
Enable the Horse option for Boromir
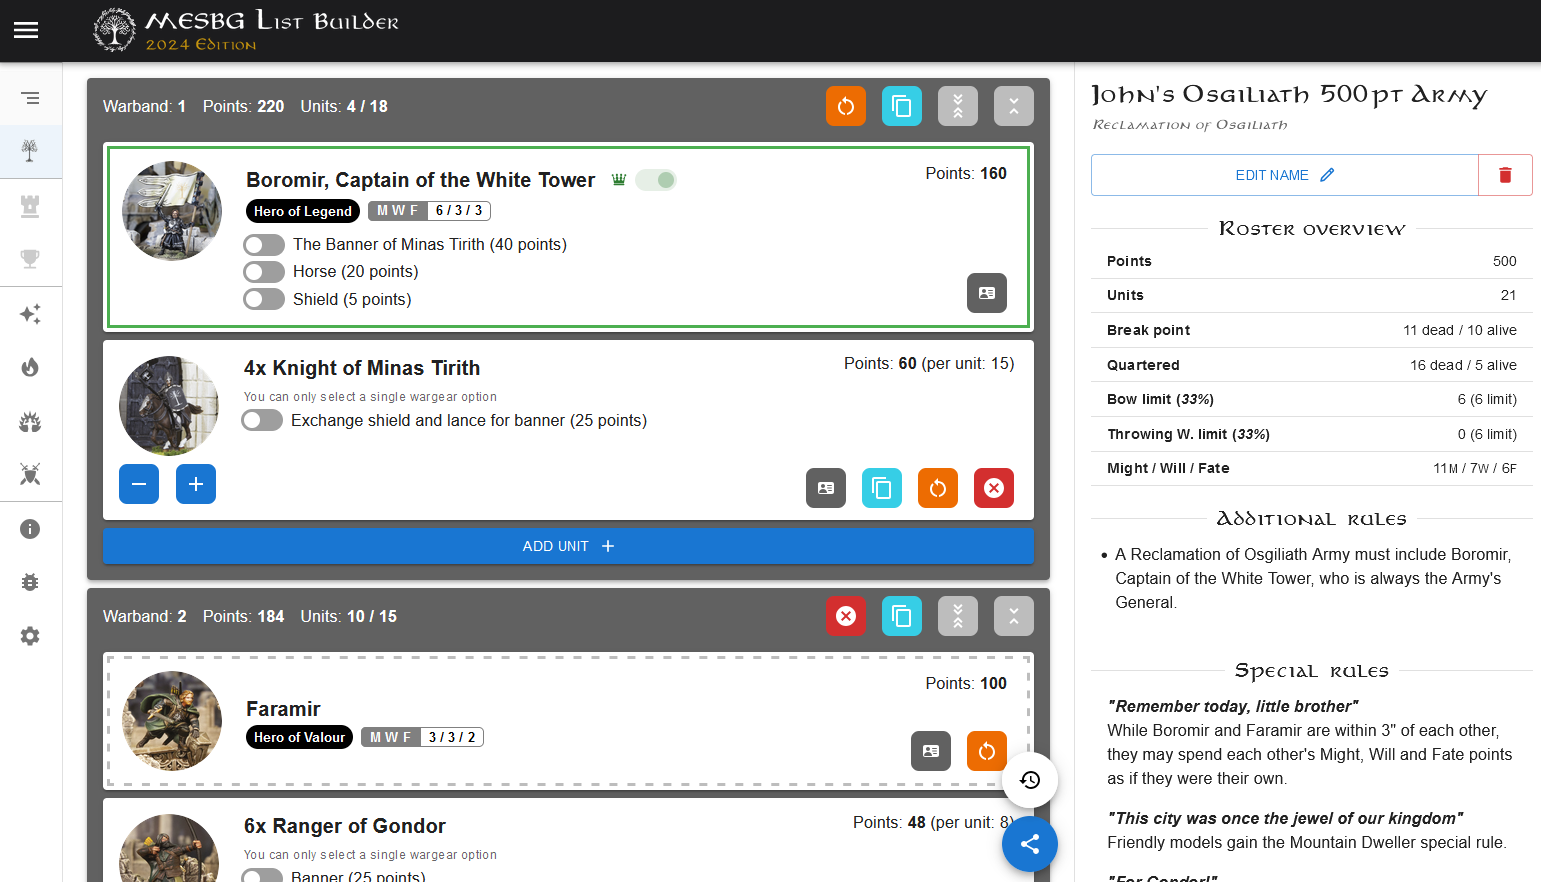point(263,271)
